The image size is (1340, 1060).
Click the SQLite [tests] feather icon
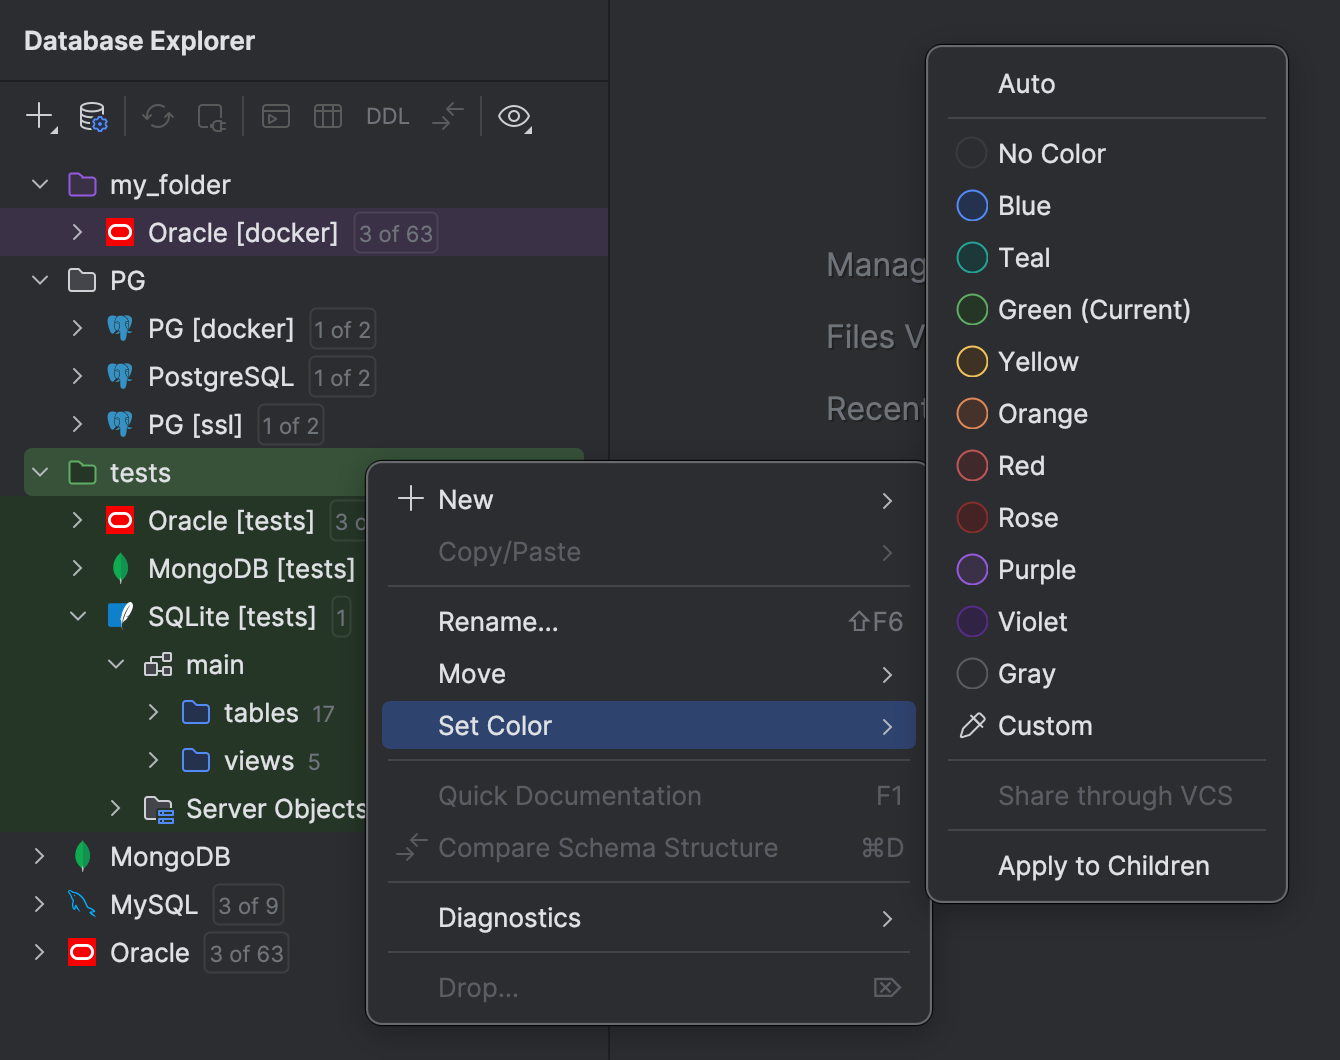coord(120,617)
